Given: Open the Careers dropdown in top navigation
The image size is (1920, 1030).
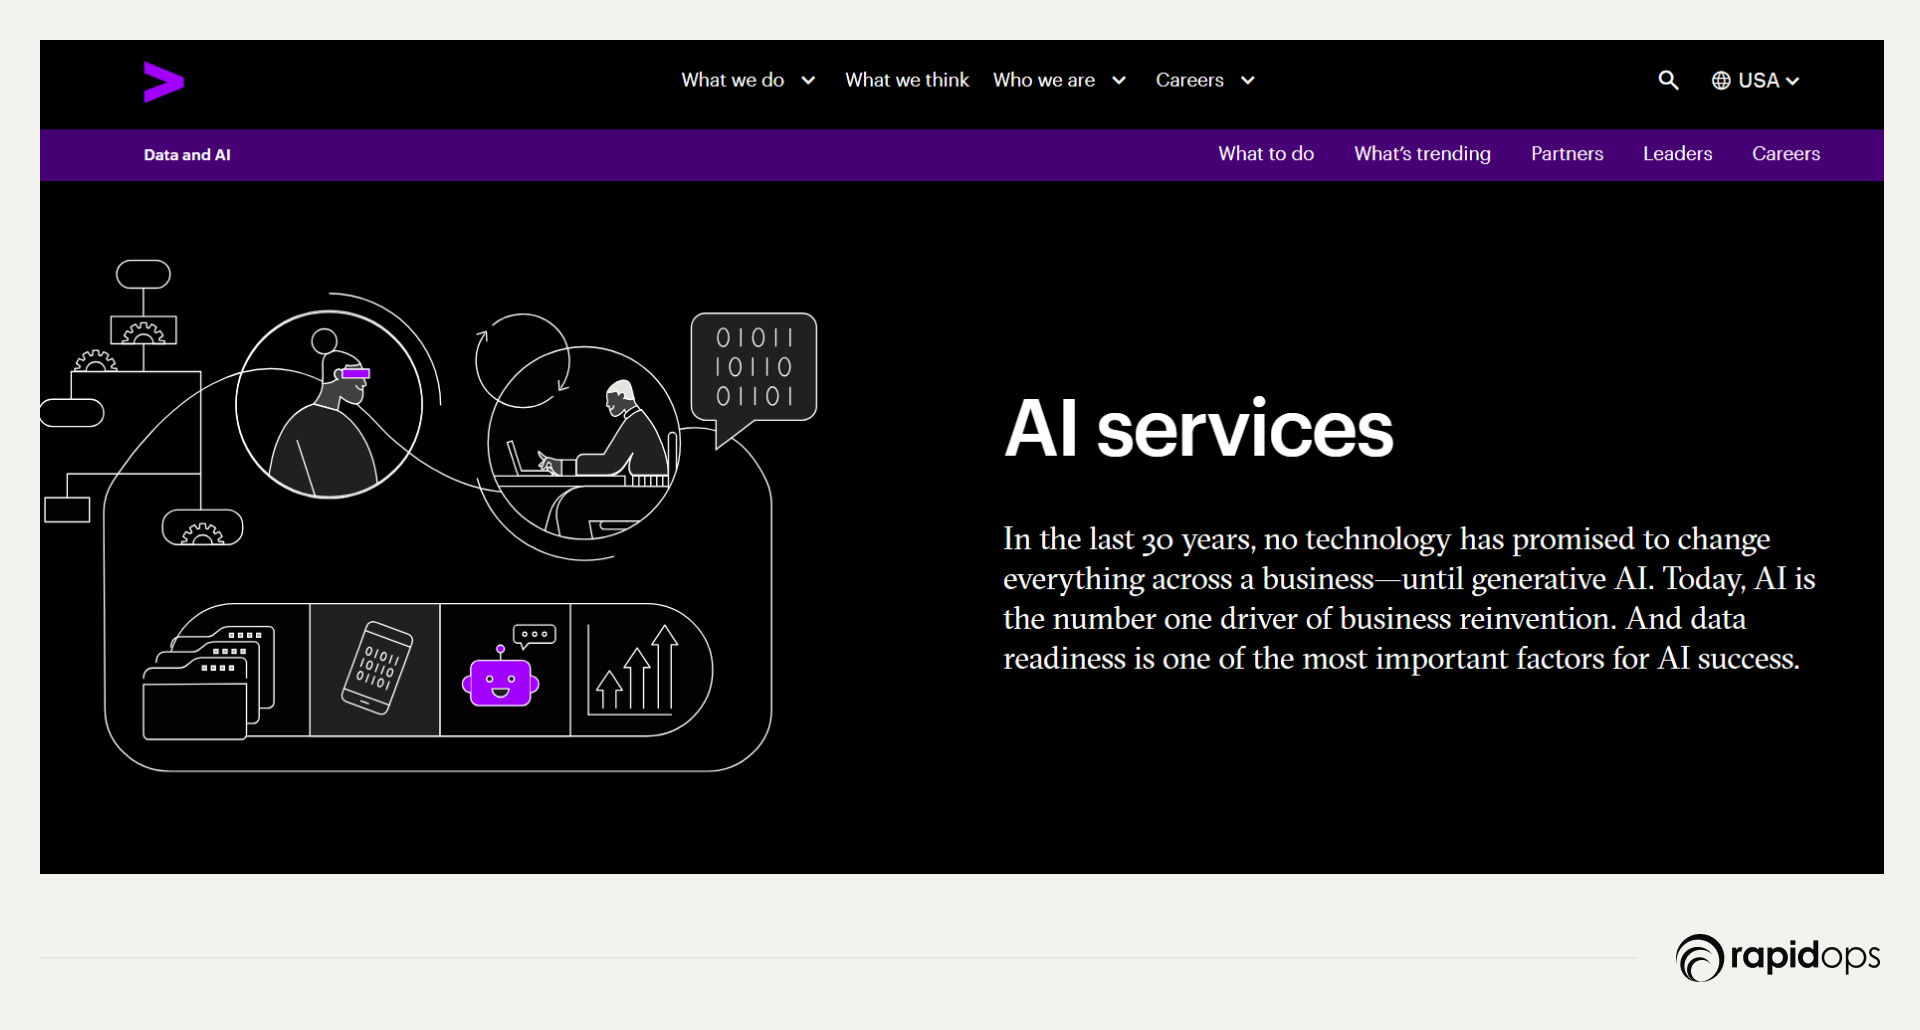Looking at the screenshot, I should (x=1205, y=80).
